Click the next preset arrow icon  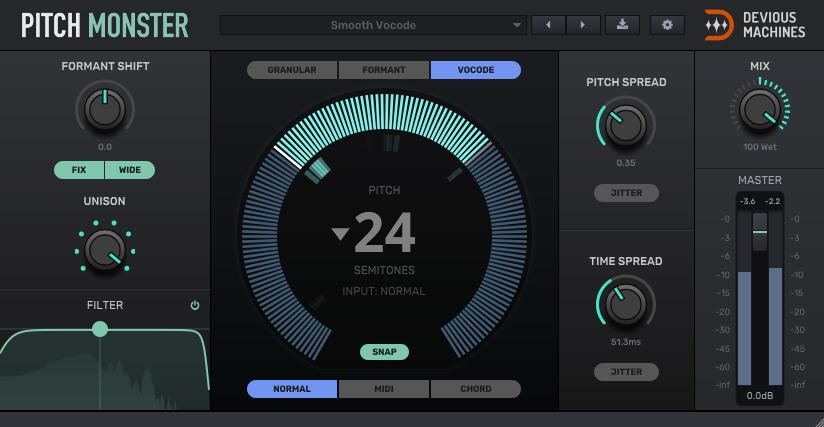tap(583, 25)
